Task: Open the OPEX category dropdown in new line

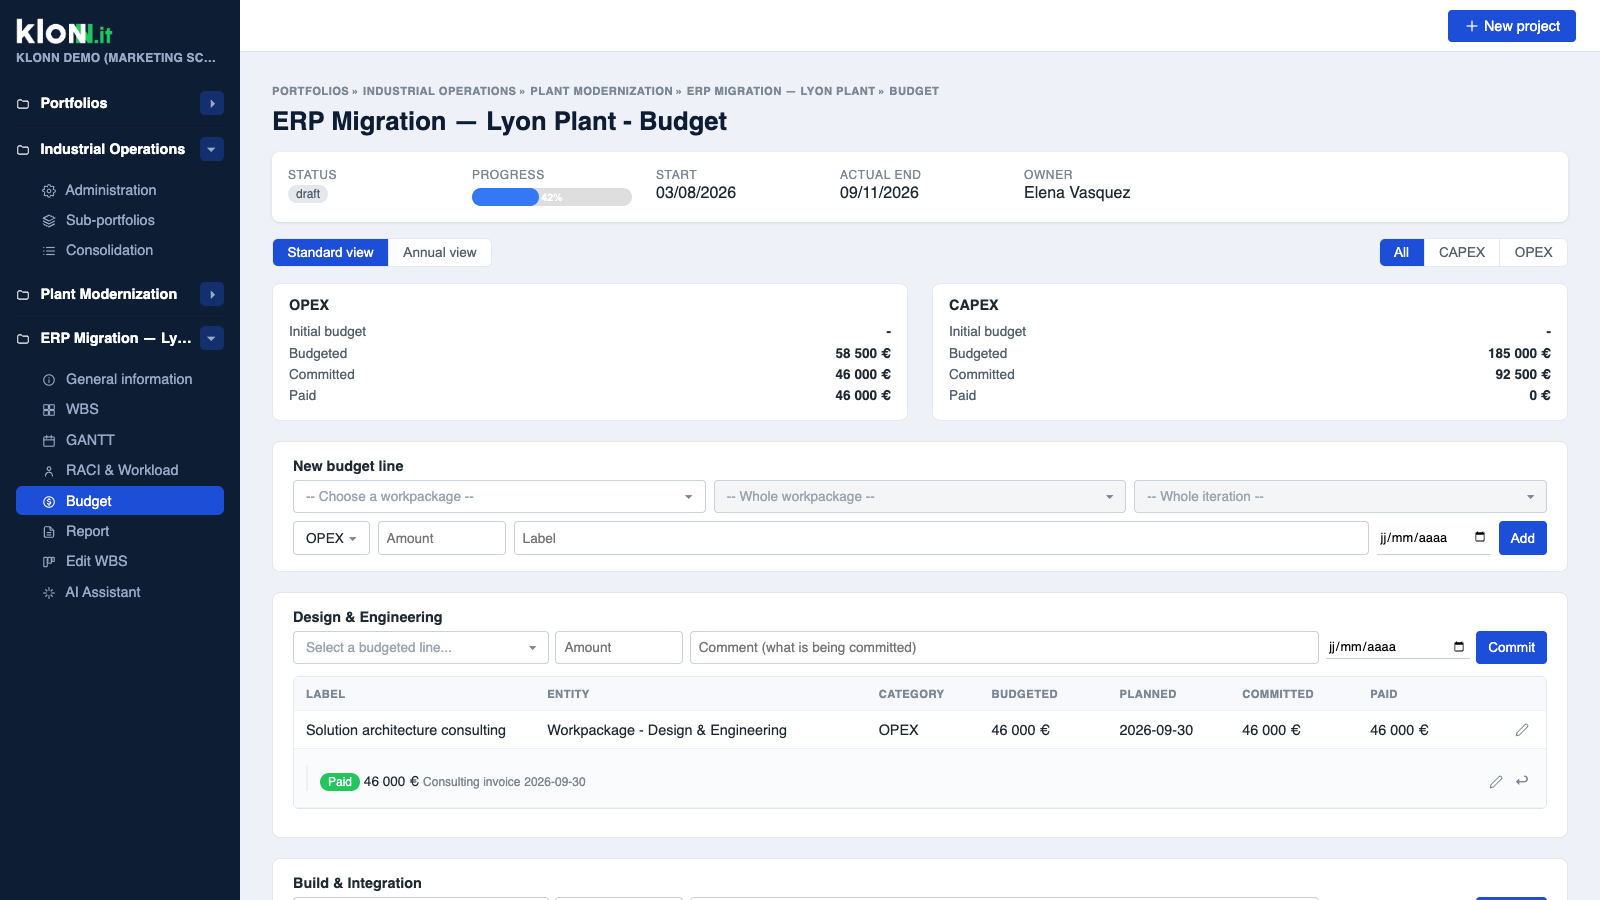Action: pyautogui.click(x=331, y=538)
